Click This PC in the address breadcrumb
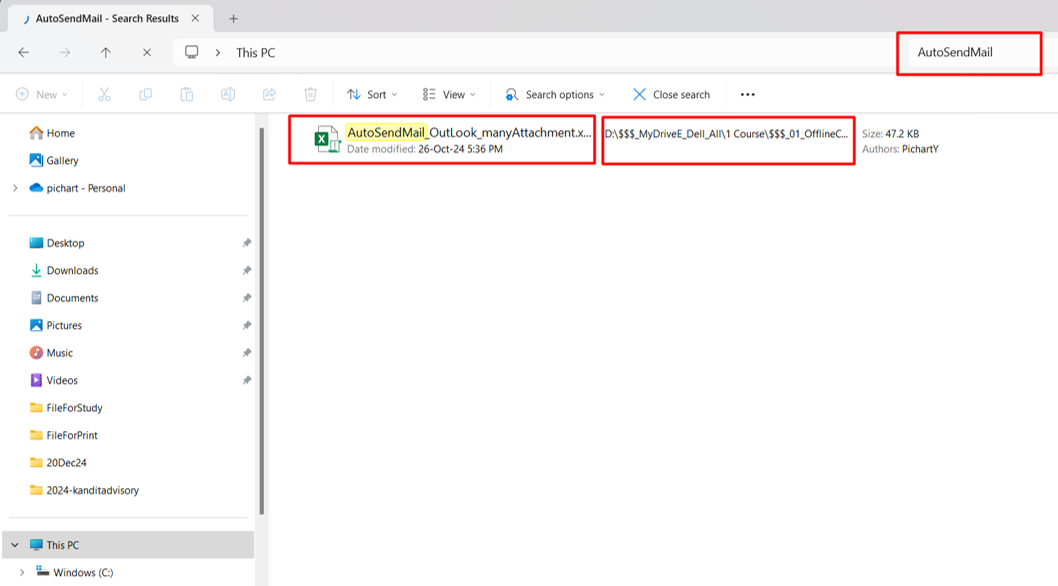 [256, 53]
